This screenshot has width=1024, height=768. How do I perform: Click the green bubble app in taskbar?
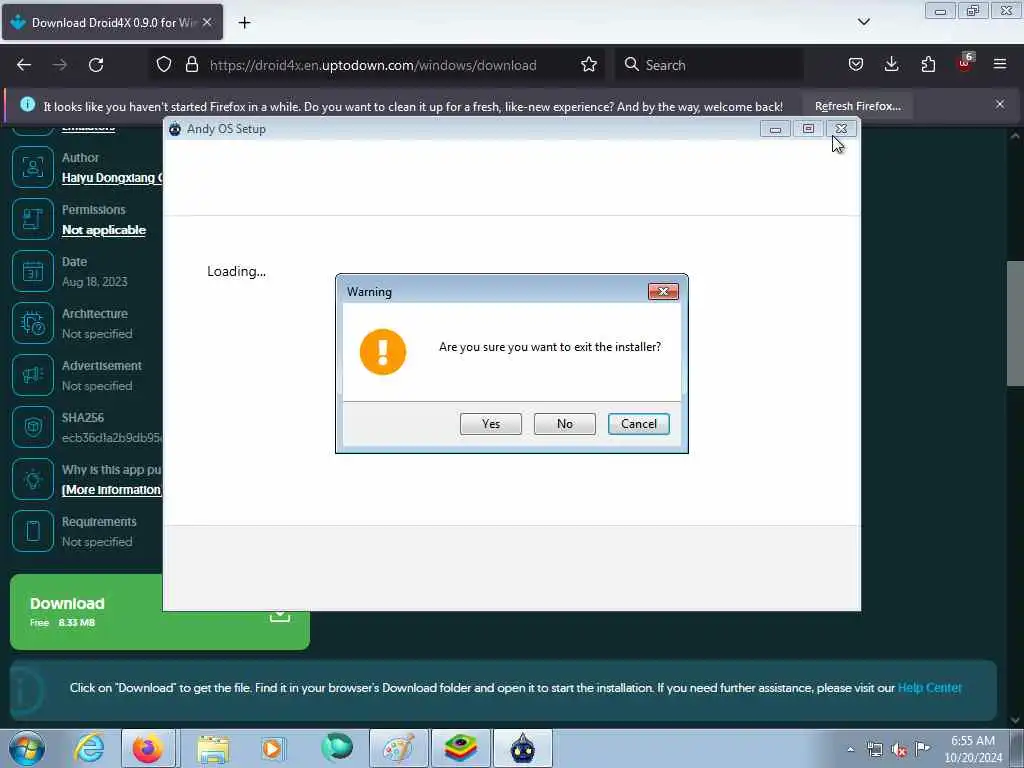337,748
